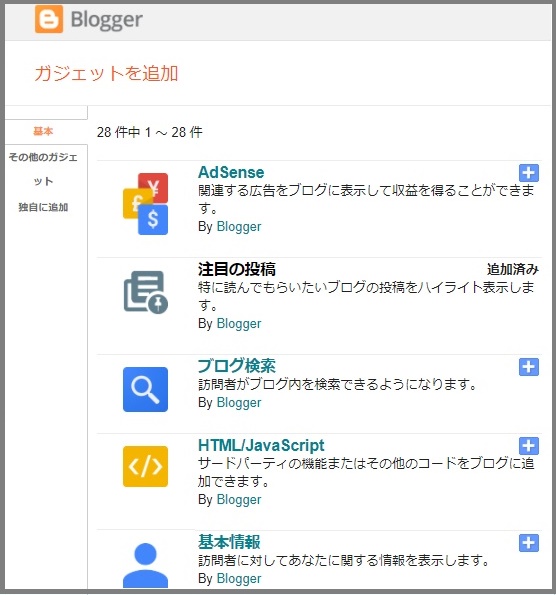Click the ガジェットを追加 heading

click(x=106, y=73)
